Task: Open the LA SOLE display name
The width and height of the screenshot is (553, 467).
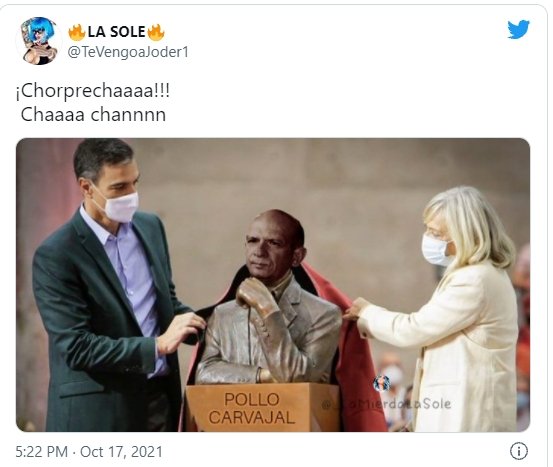Action: click(116, 32)
